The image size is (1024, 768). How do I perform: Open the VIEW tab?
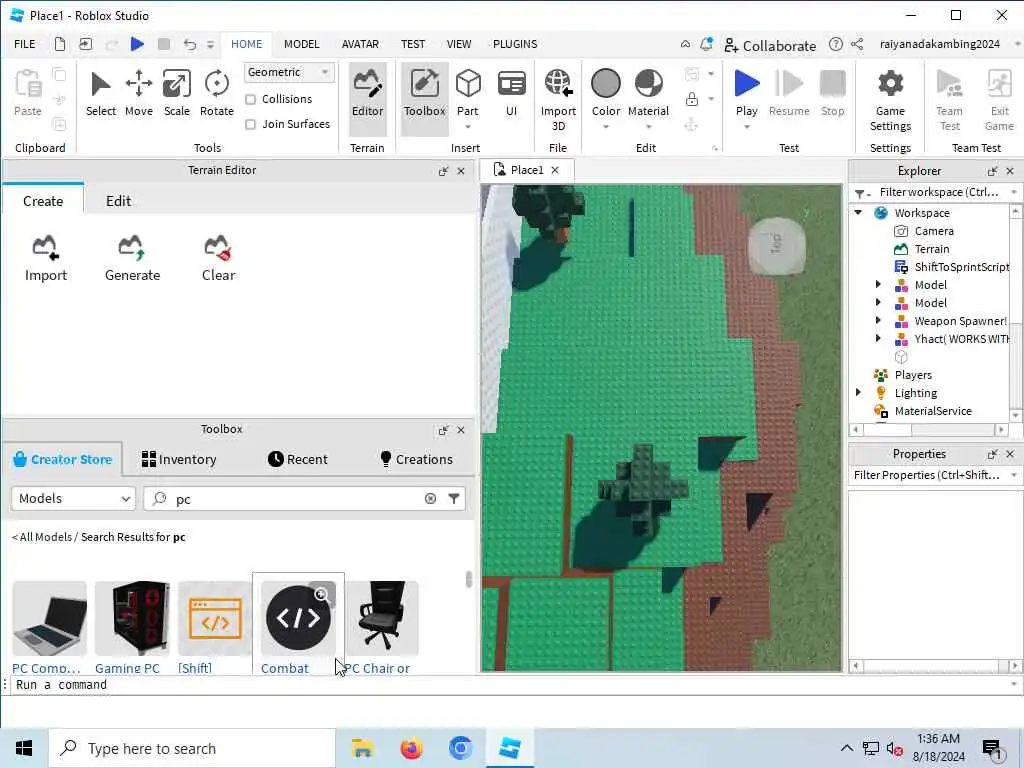[x=458, y=44]
